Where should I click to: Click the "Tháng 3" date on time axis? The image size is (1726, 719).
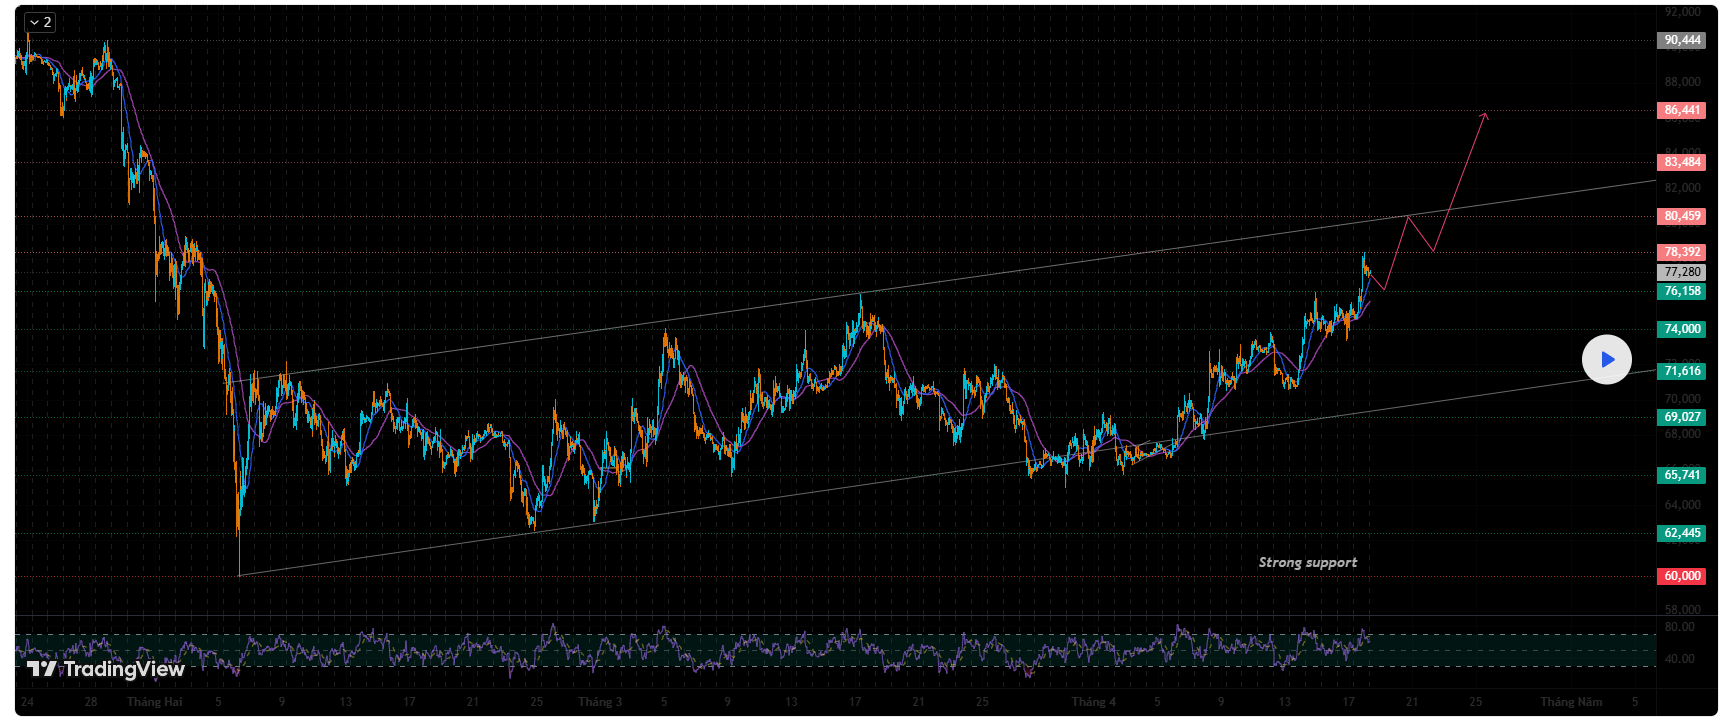click(600, 702)
